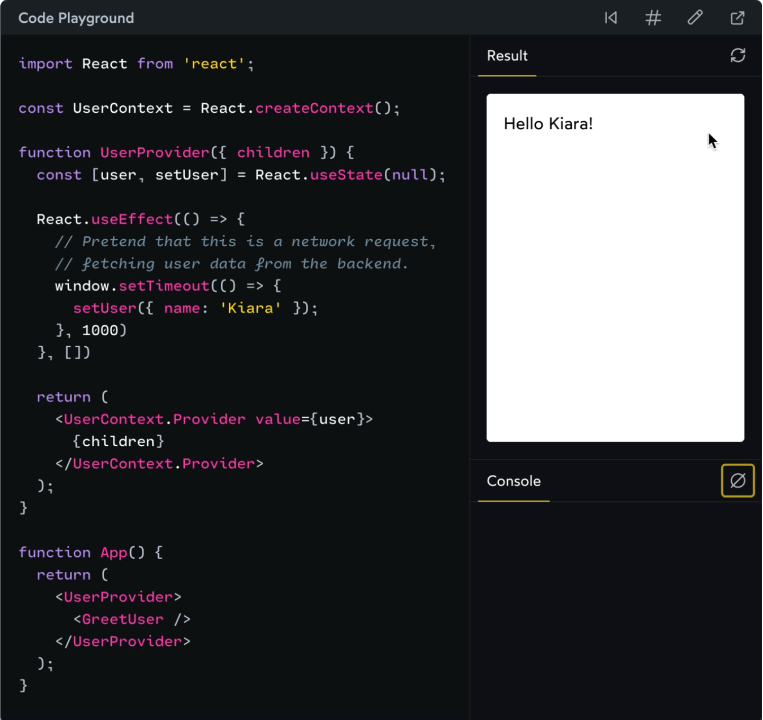Refresh the Result pane
Image resolution: width=763 pixels, height=720 pixels.
[x=738, y=55]
